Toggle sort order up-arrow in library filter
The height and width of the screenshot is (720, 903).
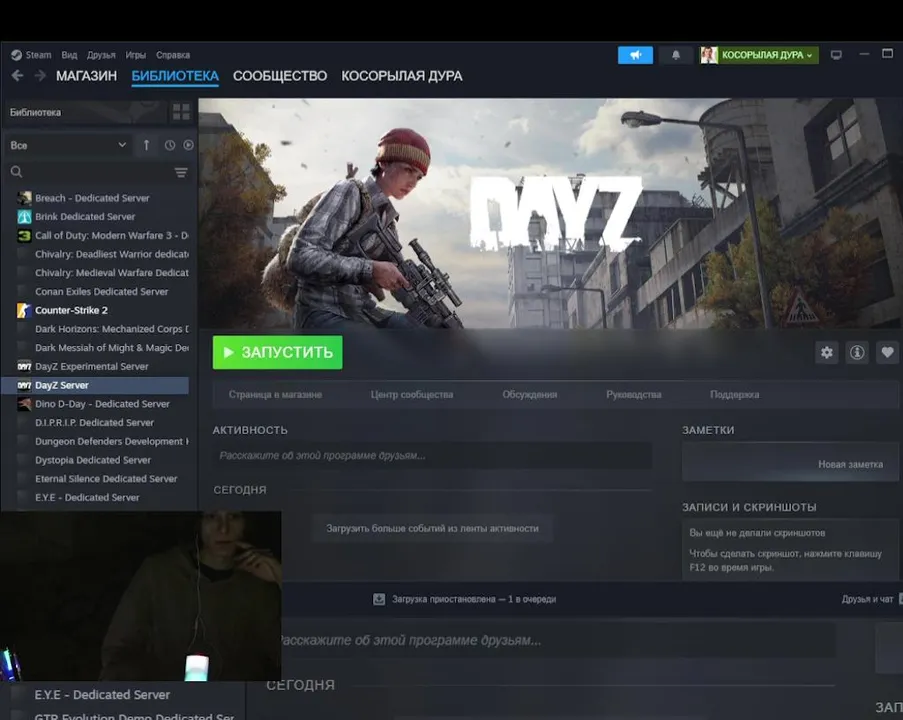click(146, 145)
